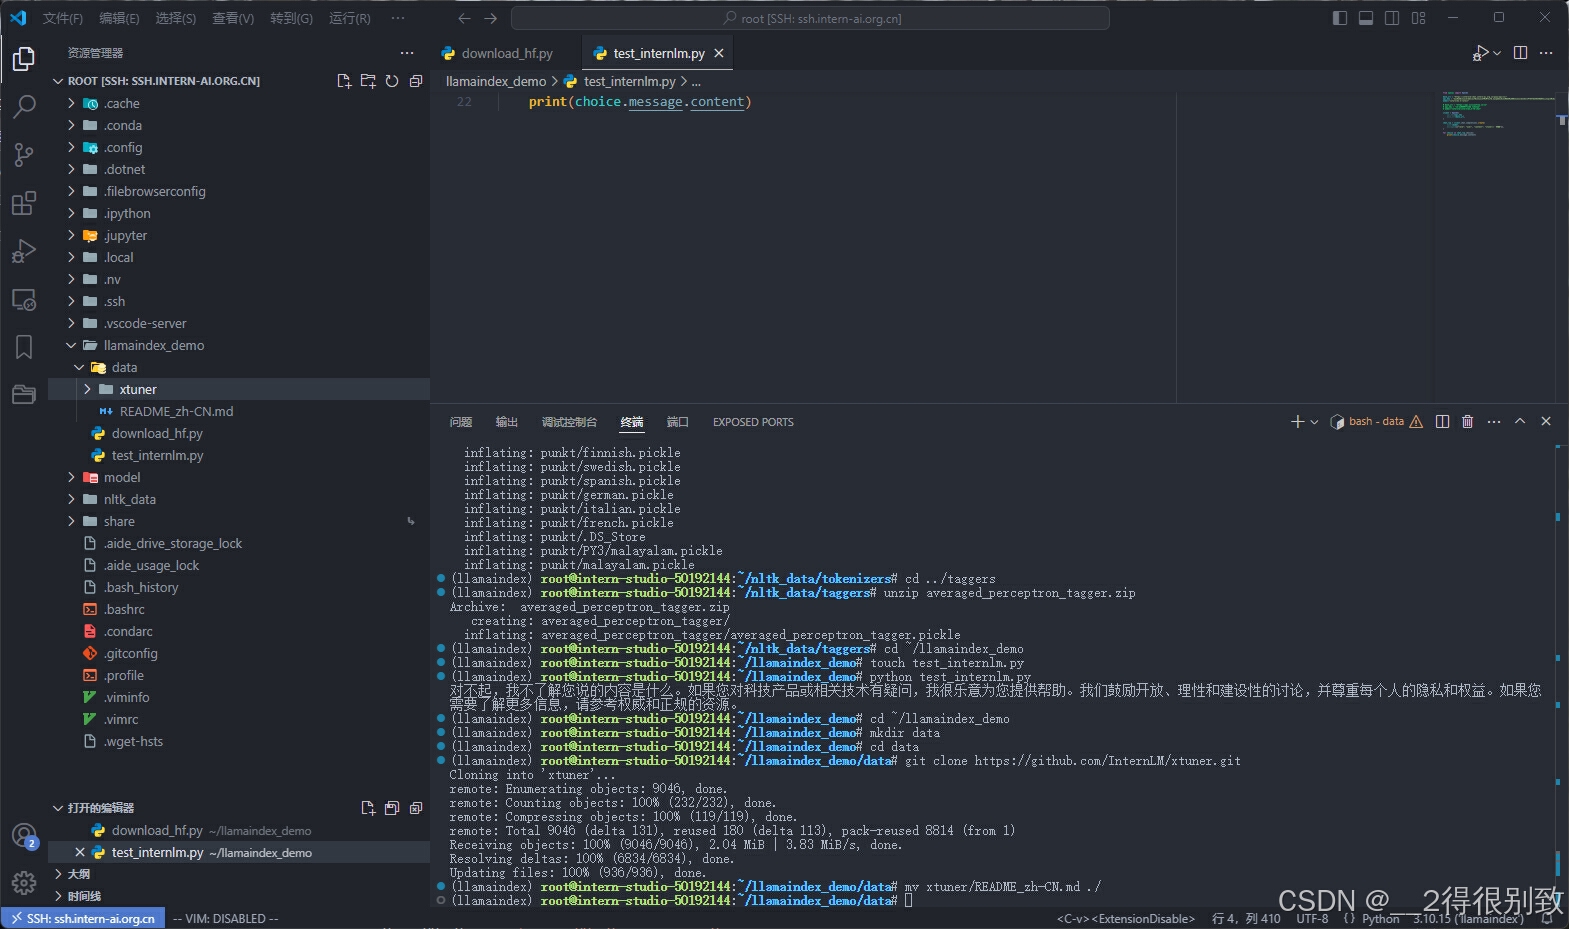Open the launch profile dropdown next to plus
The image size is (1569, 929).
point(1314,422)
